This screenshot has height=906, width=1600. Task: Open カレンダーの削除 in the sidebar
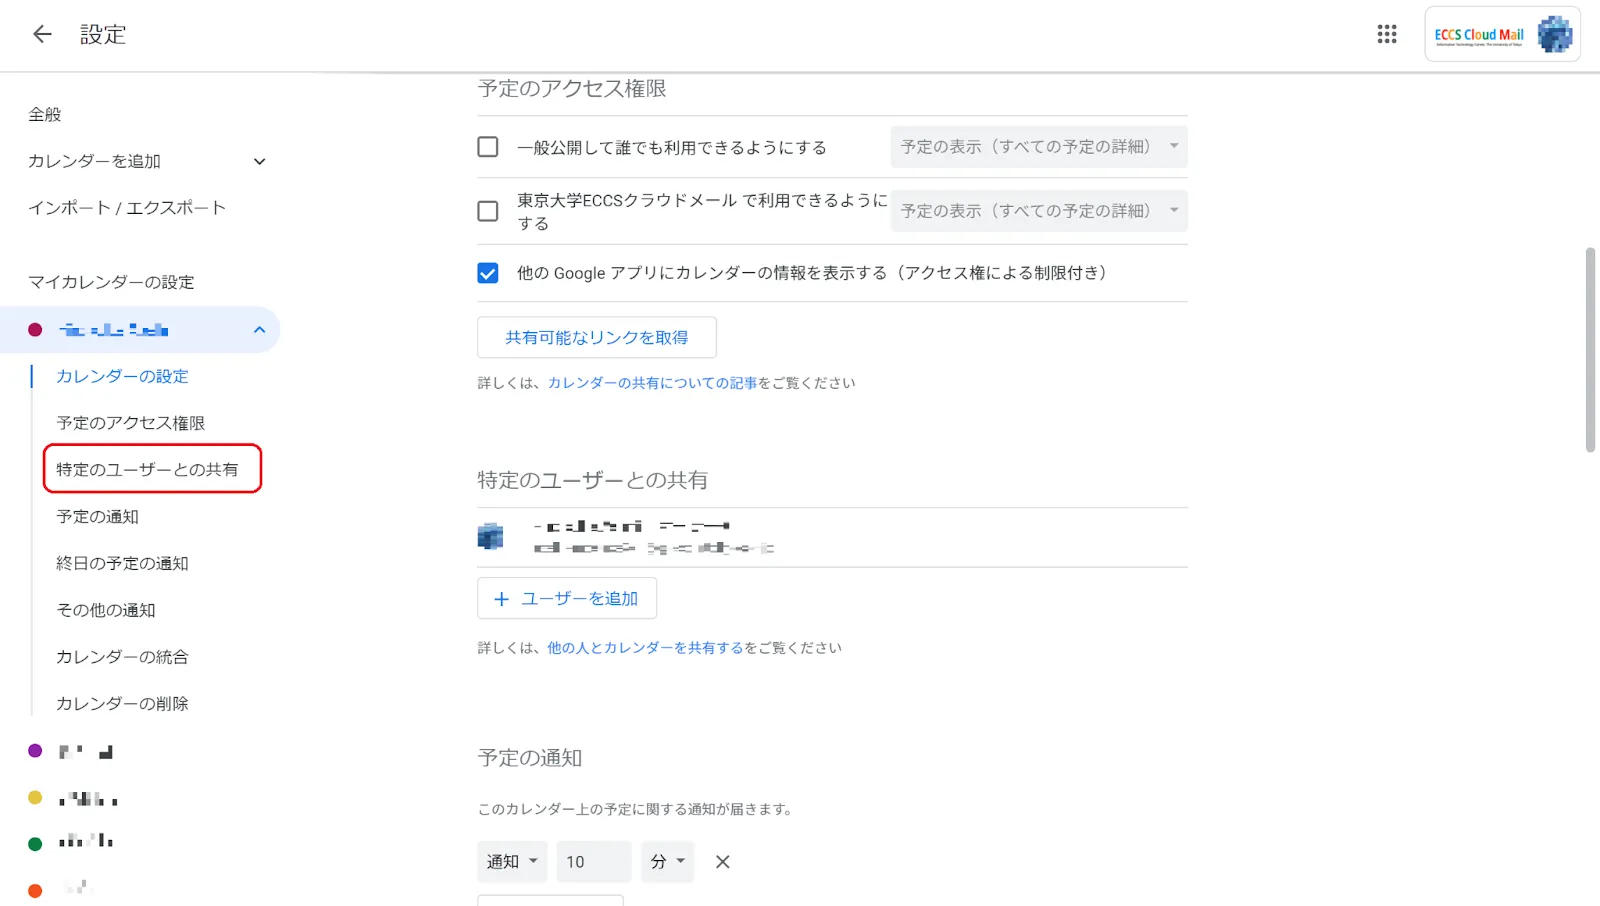[x=121, y=703]
